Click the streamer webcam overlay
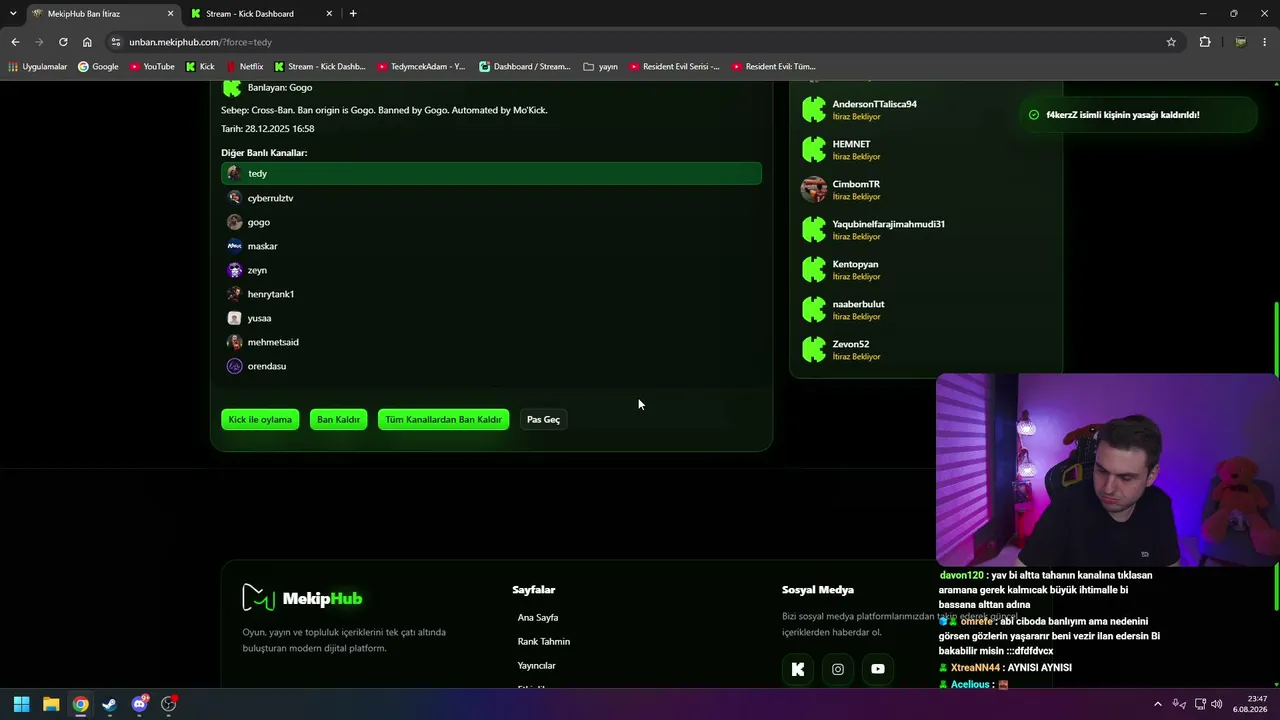Image resolution: width=1280 pixels, height=720 pixels. (1107, 470)
